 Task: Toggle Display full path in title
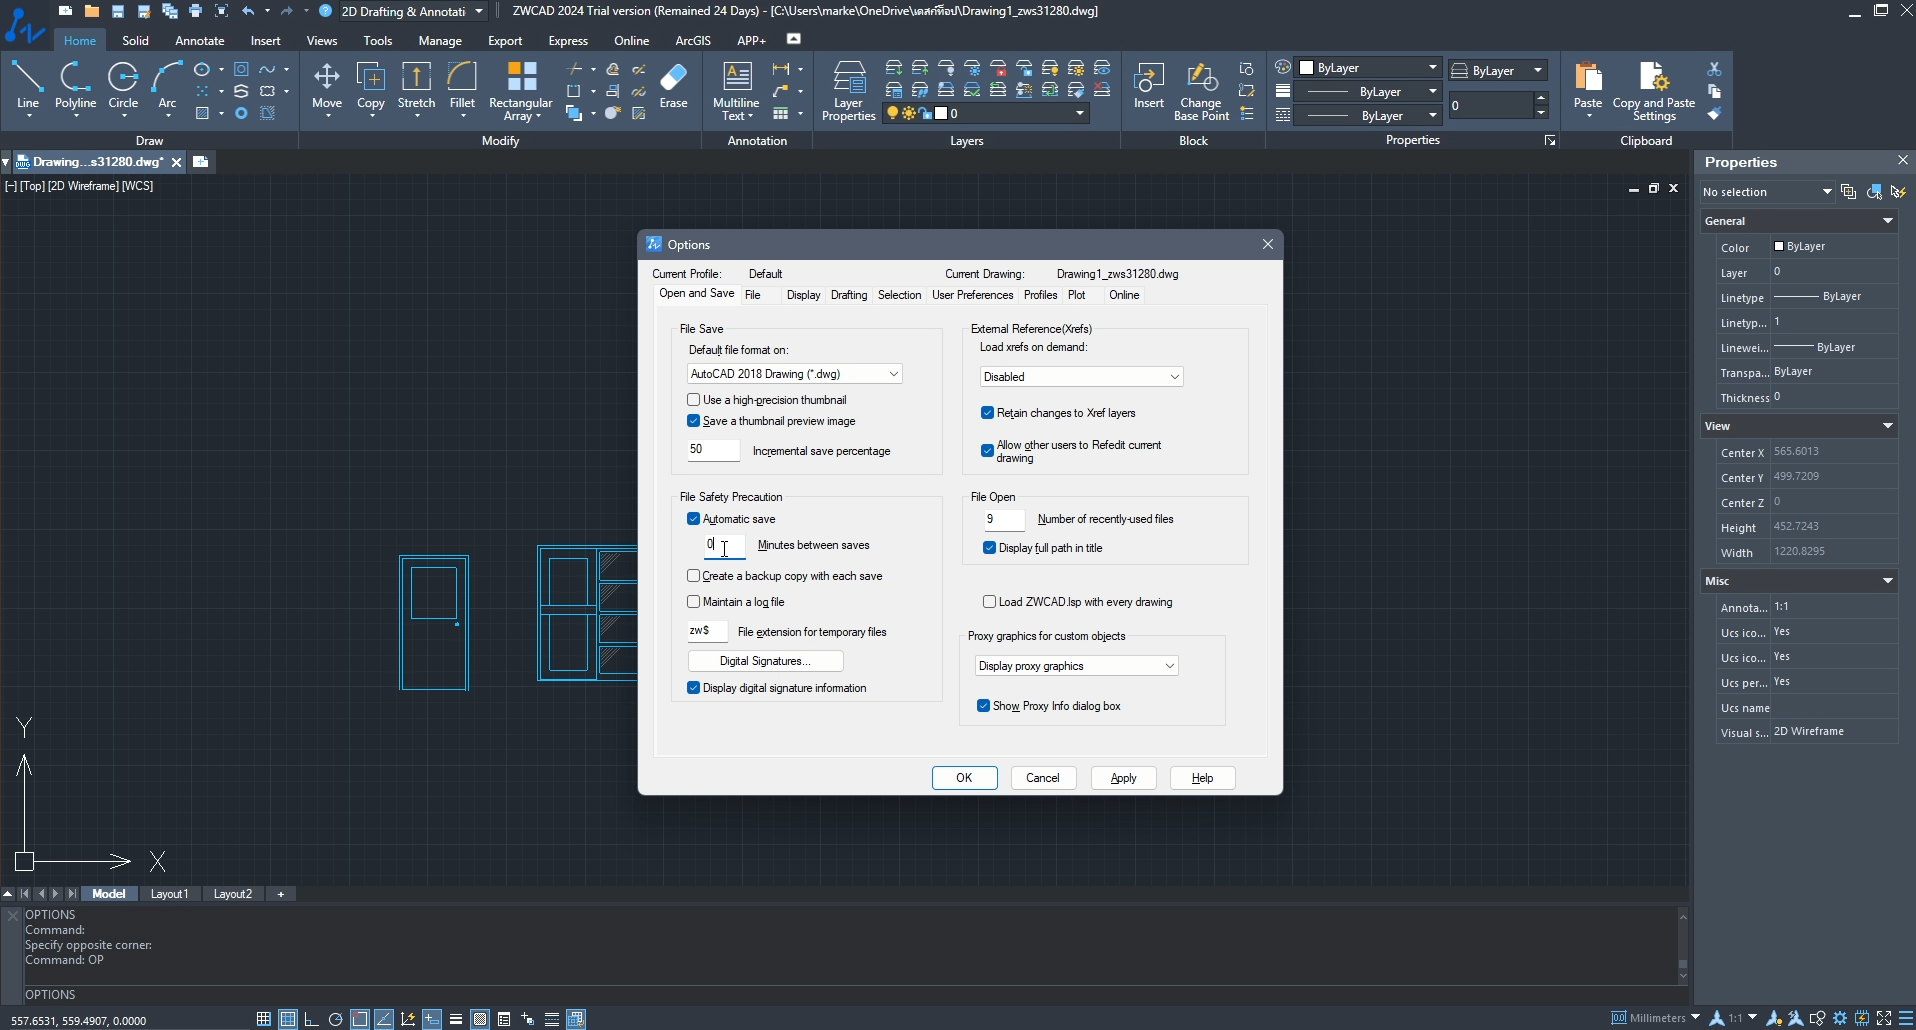tap(989, 548)
